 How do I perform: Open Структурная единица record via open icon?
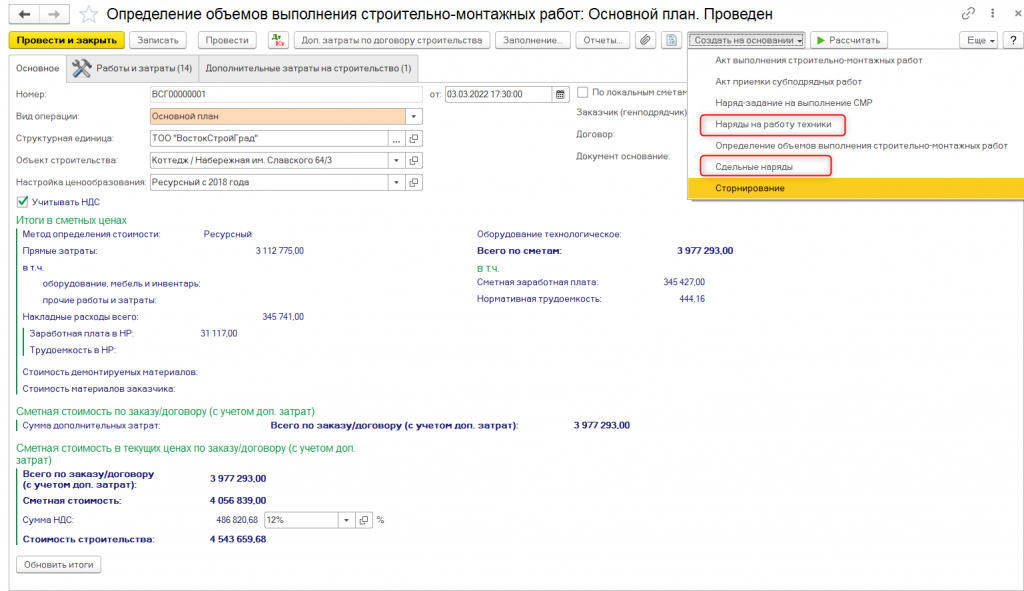click(x=413, y=138)
